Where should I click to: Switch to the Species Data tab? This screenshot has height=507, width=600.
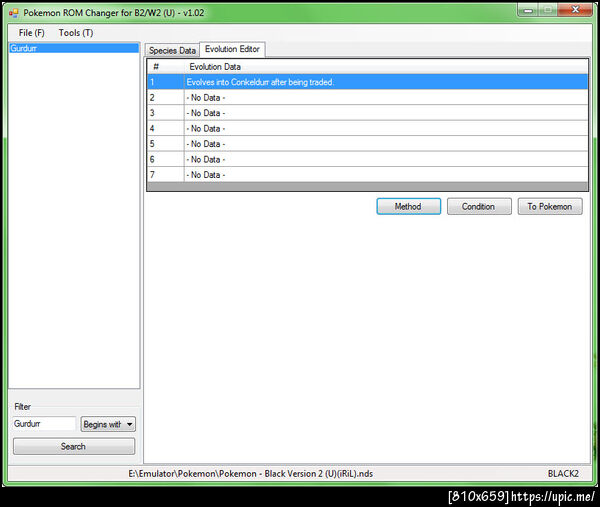(x=172, y=51)
